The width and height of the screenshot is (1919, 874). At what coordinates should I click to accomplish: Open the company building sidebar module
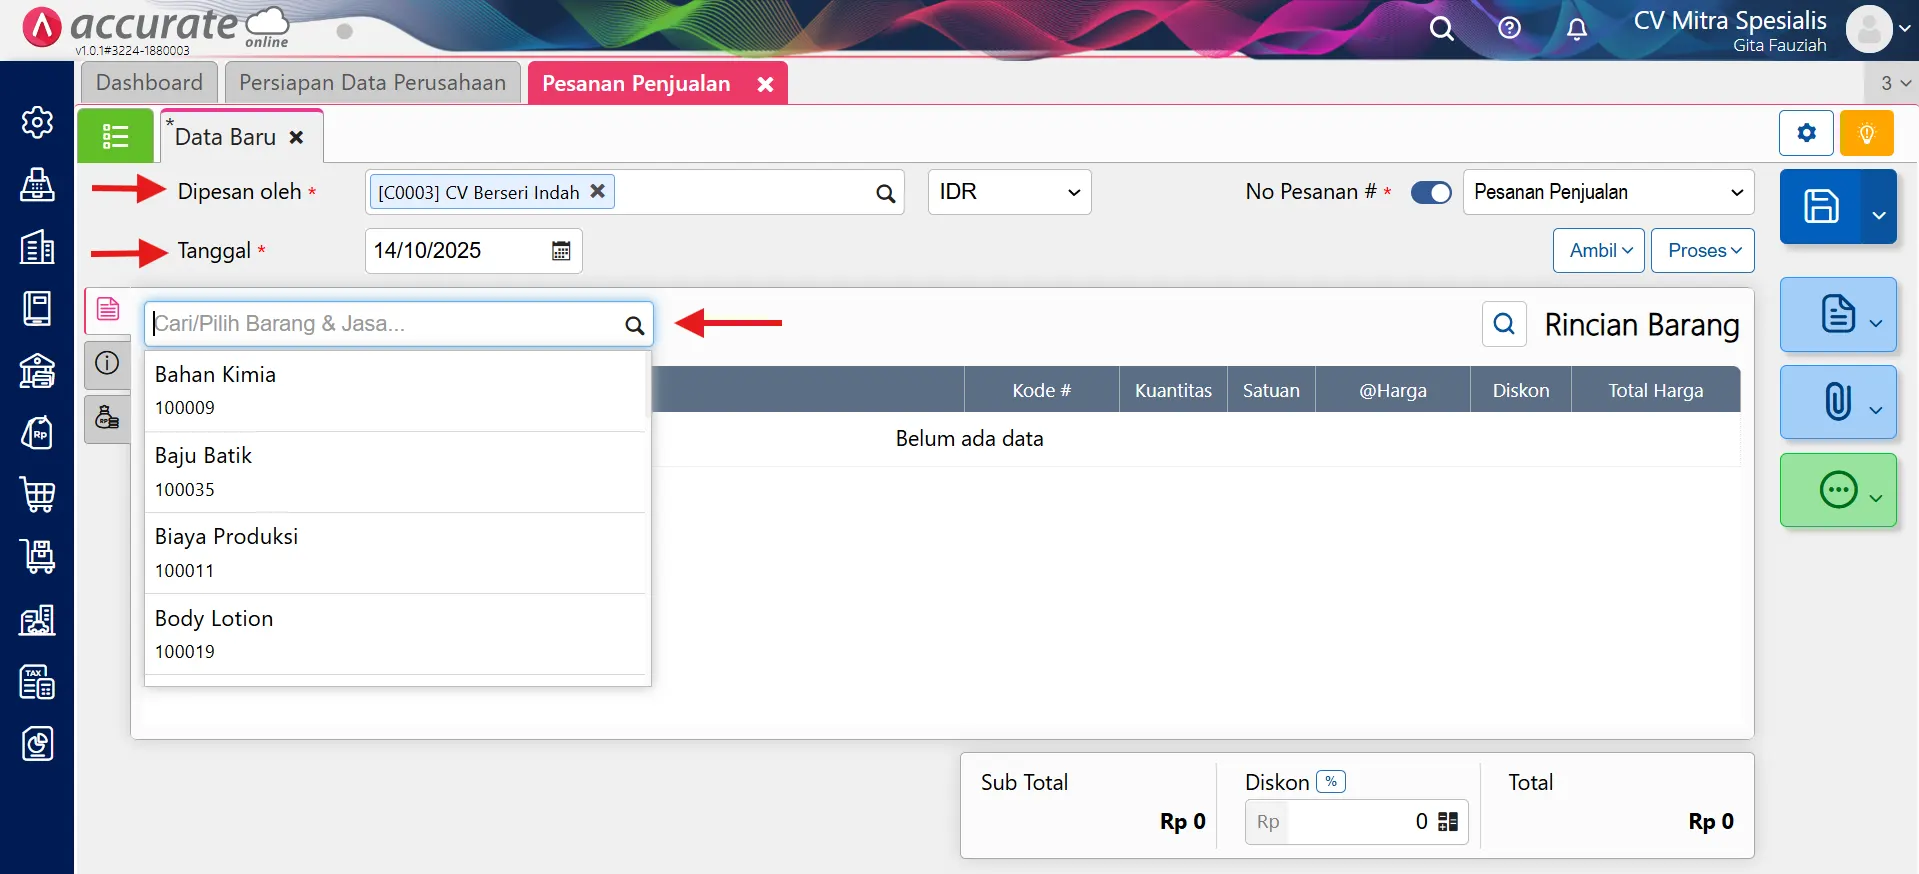coord(37,247)
